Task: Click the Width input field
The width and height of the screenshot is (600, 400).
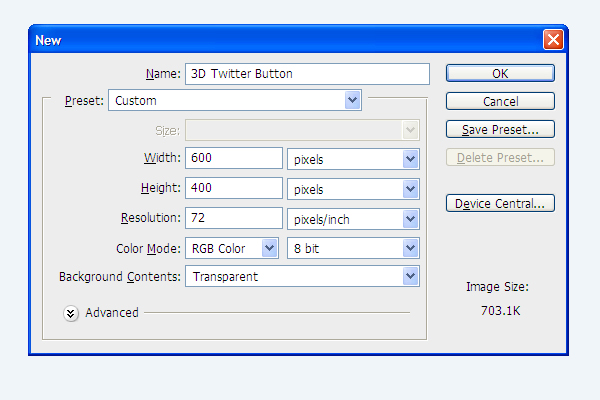Action: [234, 158]
